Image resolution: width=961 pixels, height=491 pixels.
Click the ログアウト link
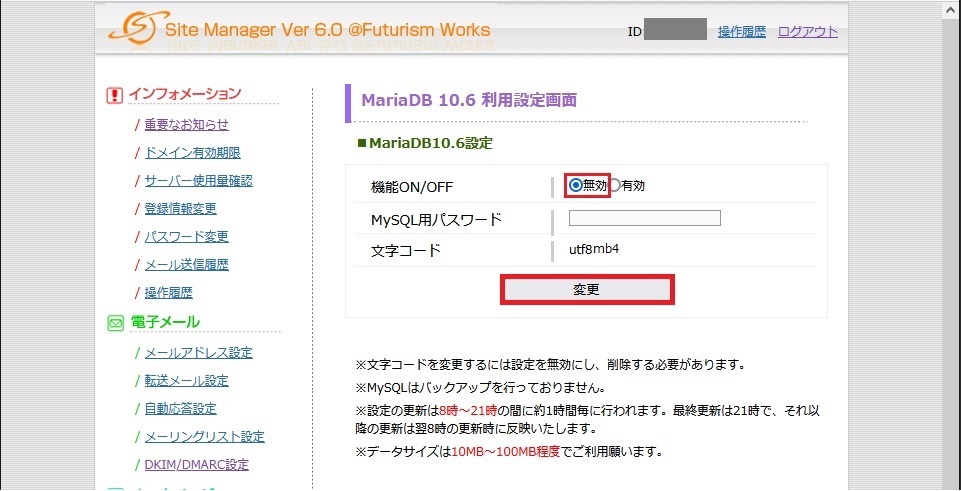(808, 32)
